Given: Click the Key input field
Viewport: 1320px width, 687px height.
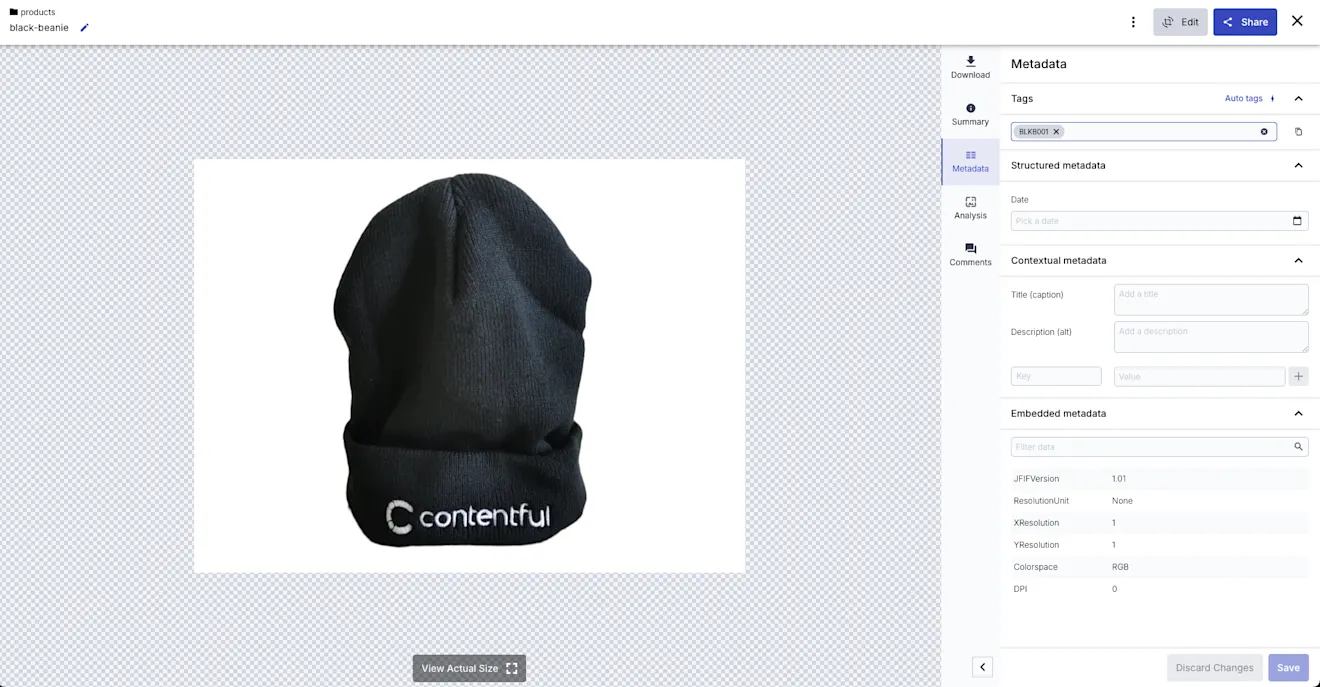Looking at the screenshot, I should (1056, 377).
